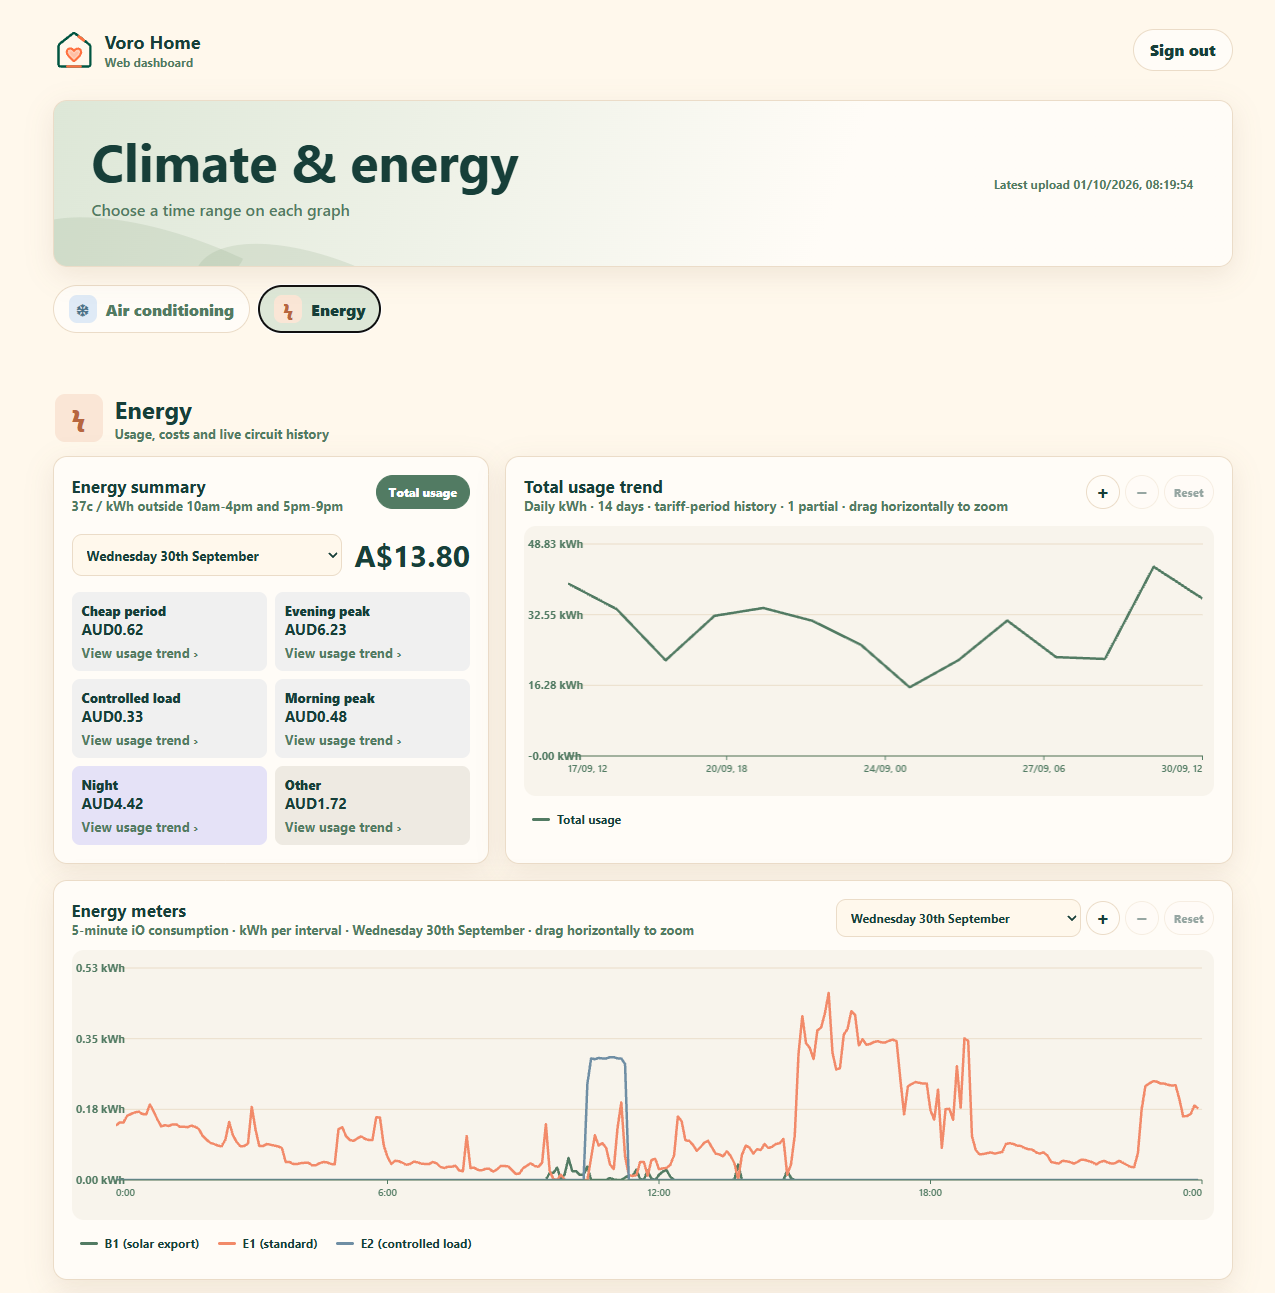Toggle E1 (standard) series in legend
1275x1293 pixels.
click(268, 1244)
